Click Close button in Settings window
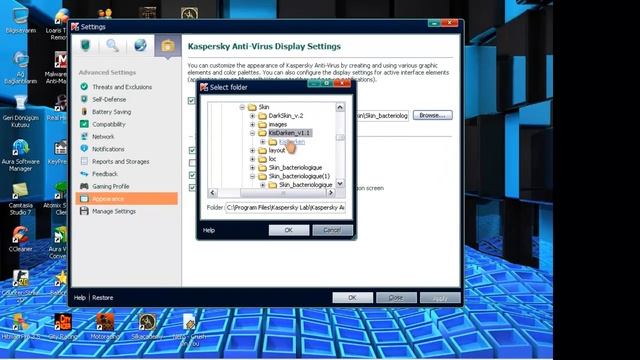Image resolution: width=640 pixels, height=360 pixels. point(396,298)
